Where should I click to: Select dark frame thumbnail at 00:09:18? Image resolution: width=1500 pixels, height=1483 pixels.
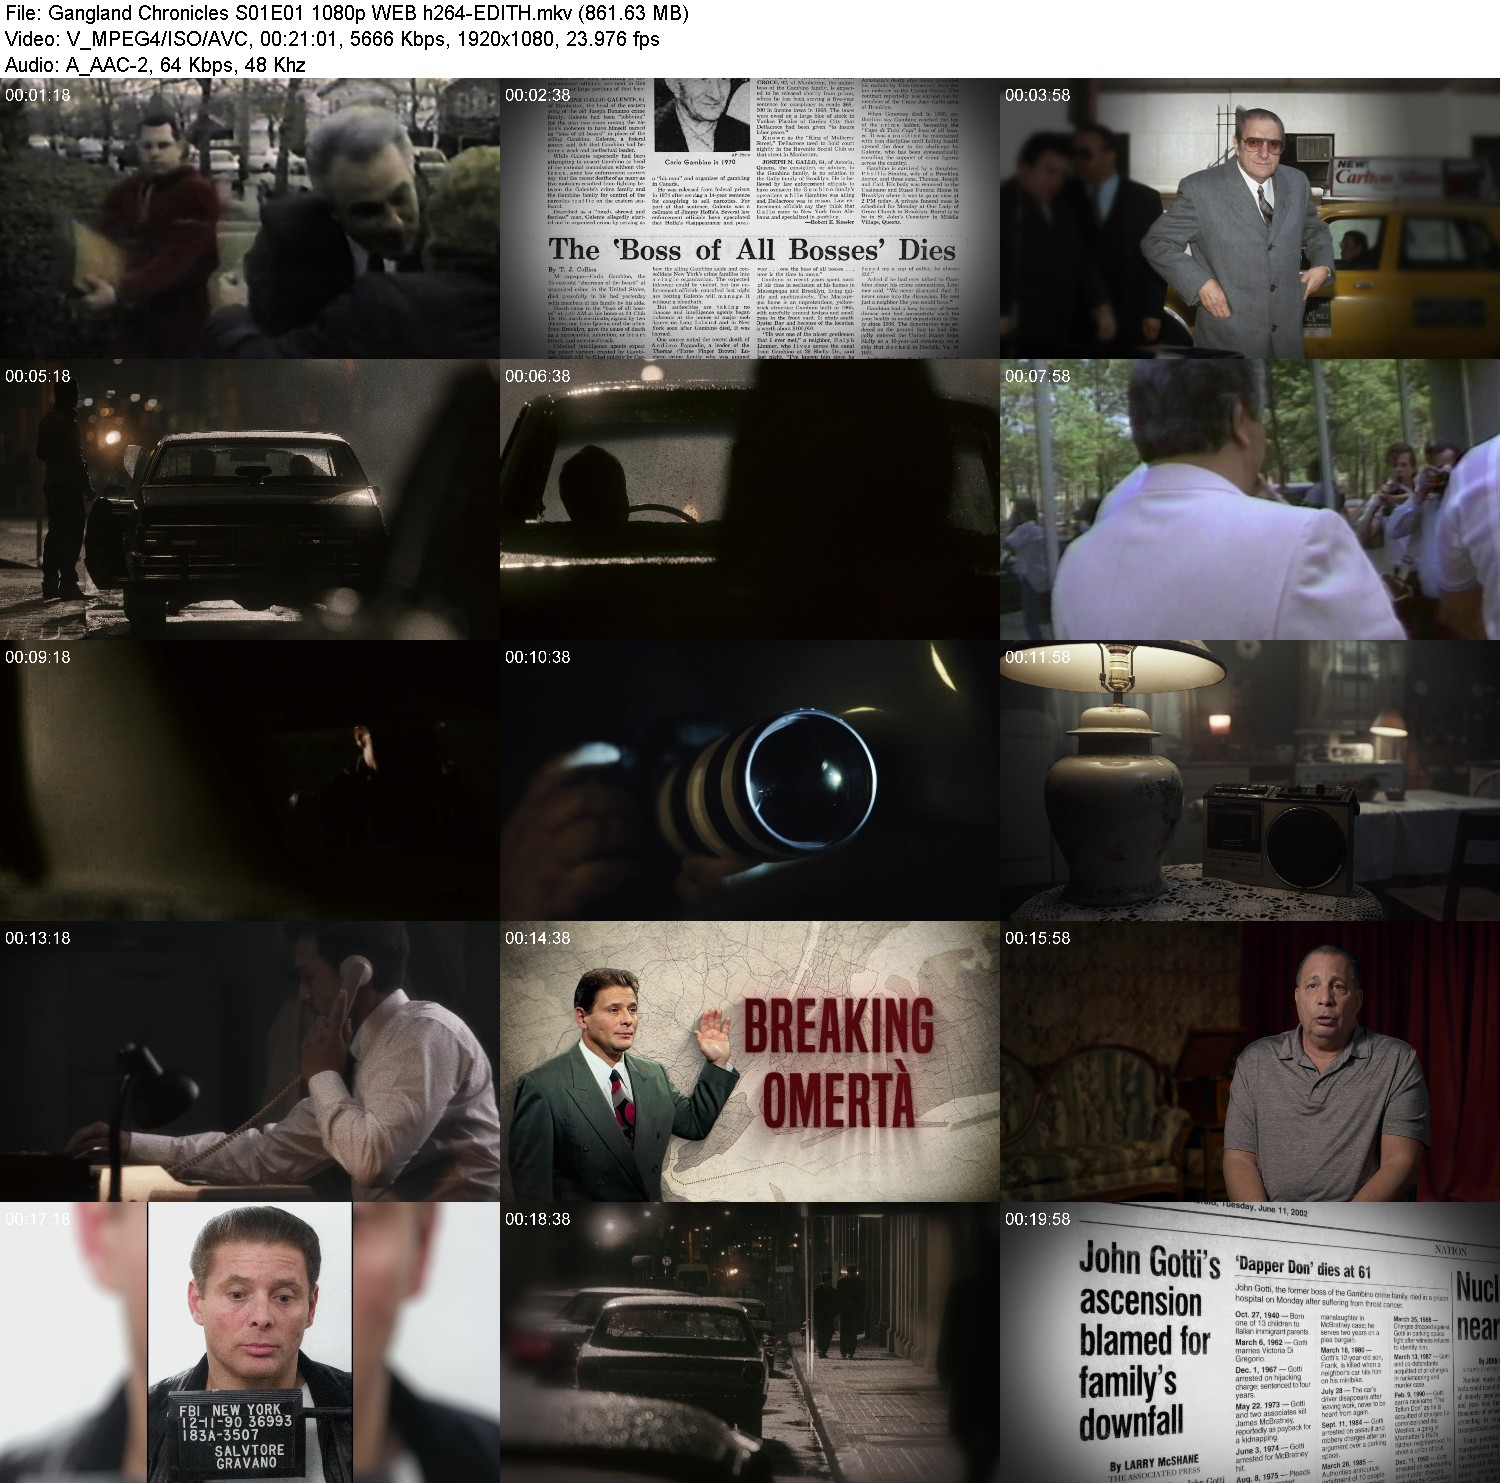pyautogui.click(x=249, y=780)
